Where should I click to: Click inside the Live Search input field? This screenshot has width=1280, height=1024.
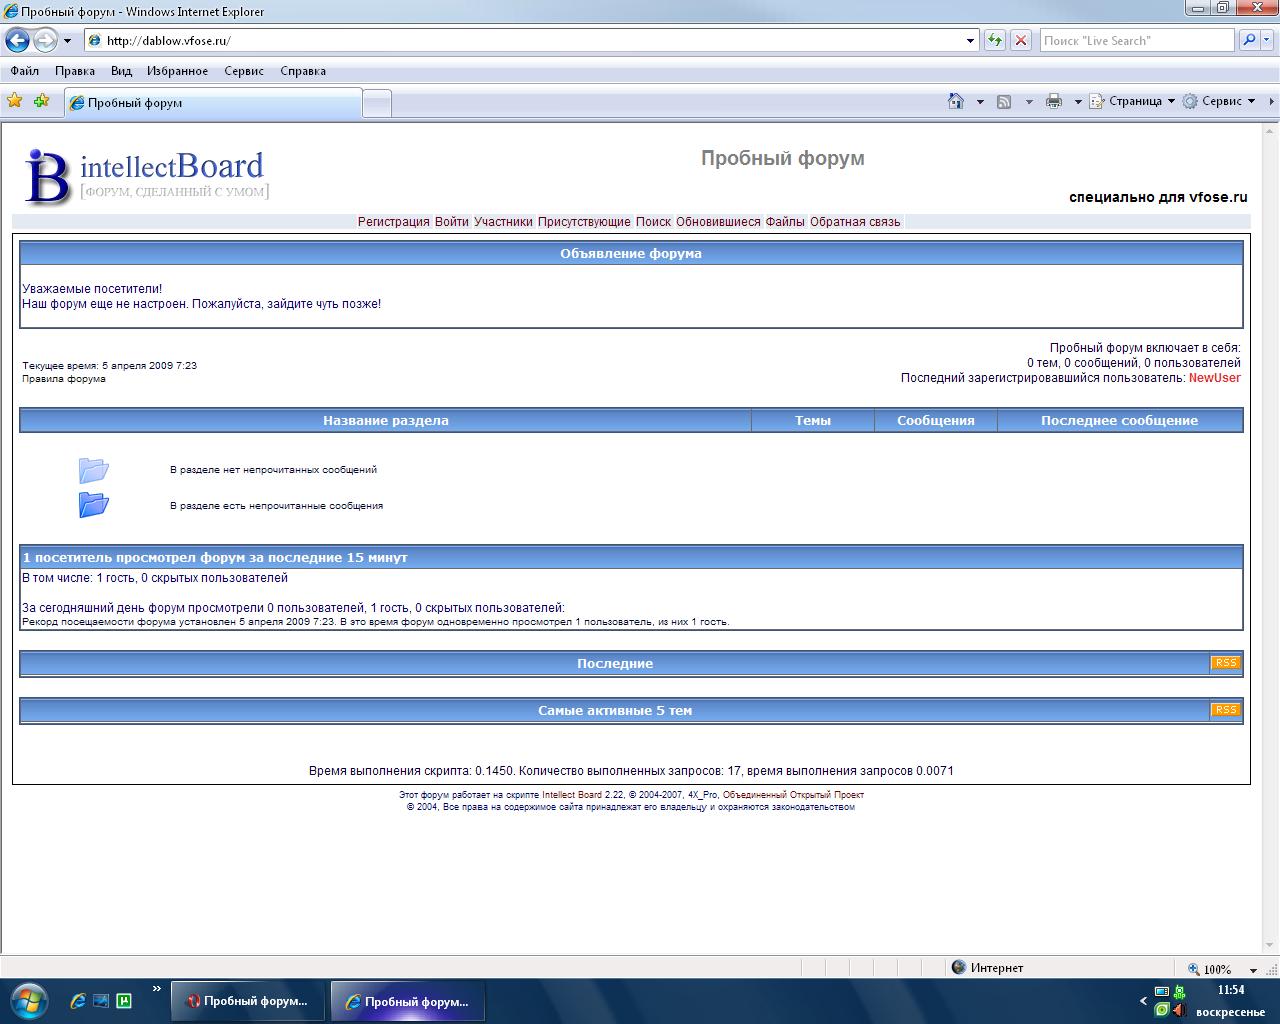pyautogui.click(x=1136, y=41)
